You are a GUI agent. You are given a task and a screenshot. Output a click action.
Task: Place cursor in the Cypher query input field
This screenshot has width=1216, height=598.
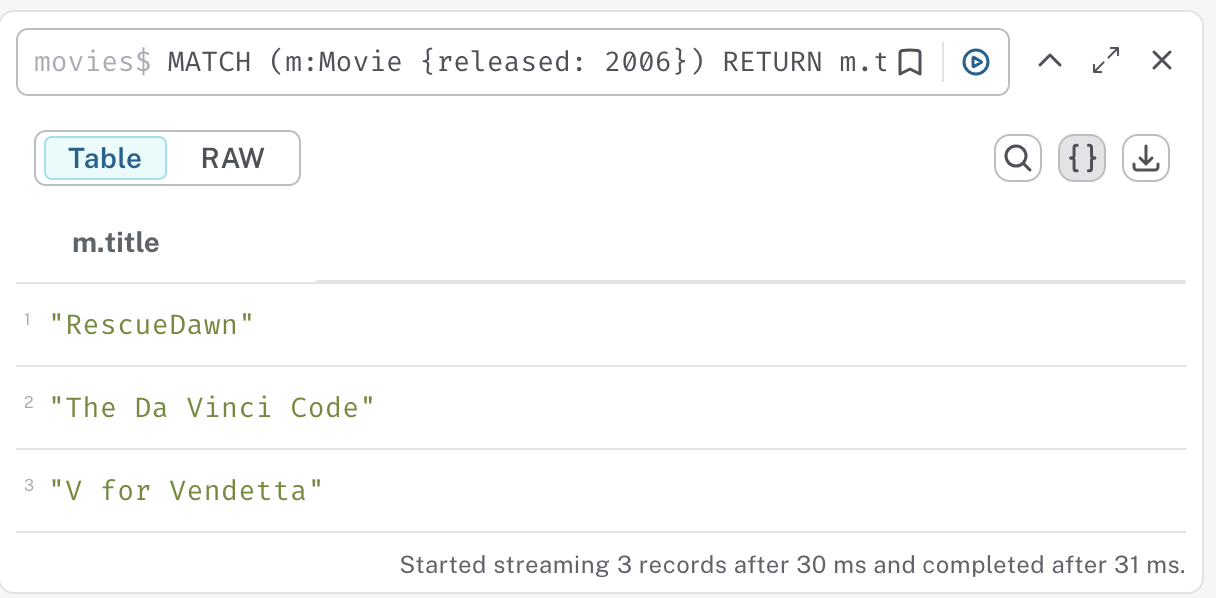(x=500, y=61)
